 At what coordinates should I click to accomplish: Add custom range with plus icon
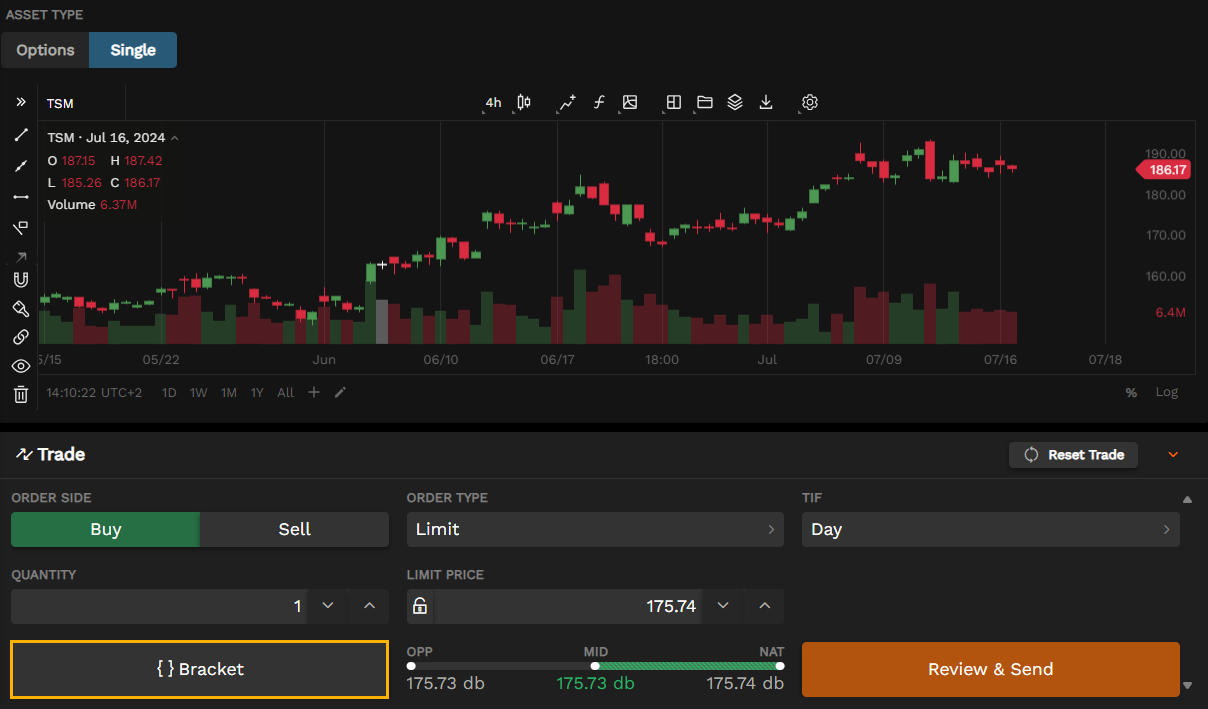click(x=314, y=392)
